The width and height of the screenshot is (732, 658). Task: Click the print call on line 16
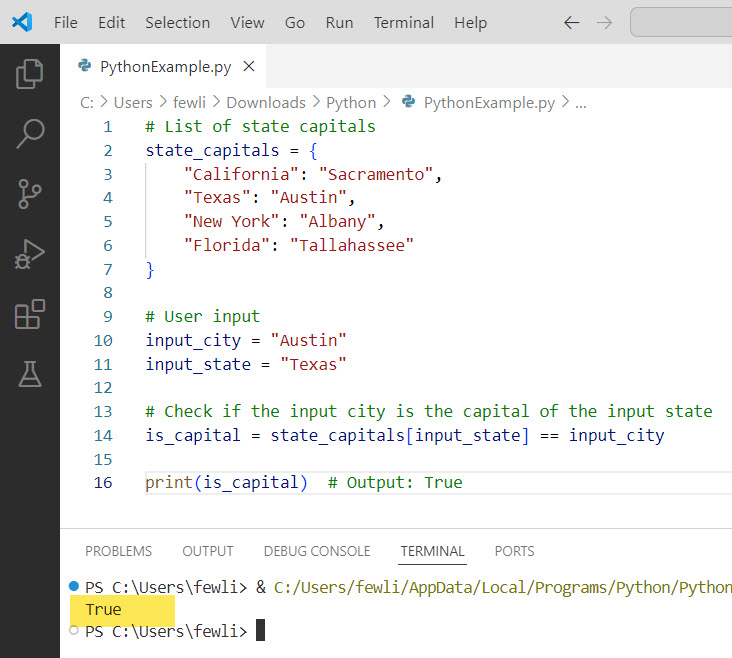pos(226,482)
